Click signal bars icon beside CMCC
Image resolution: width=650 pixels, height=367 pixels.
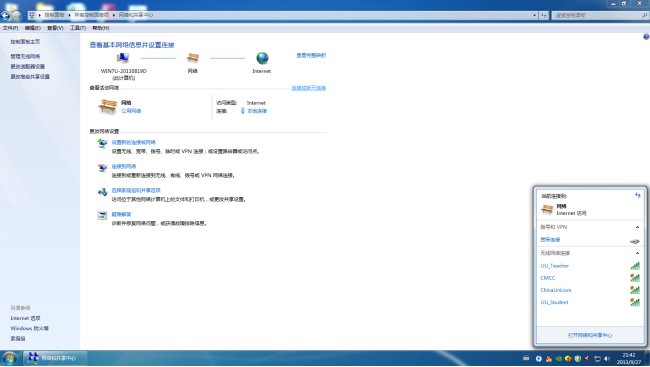(x=635, y=277)
